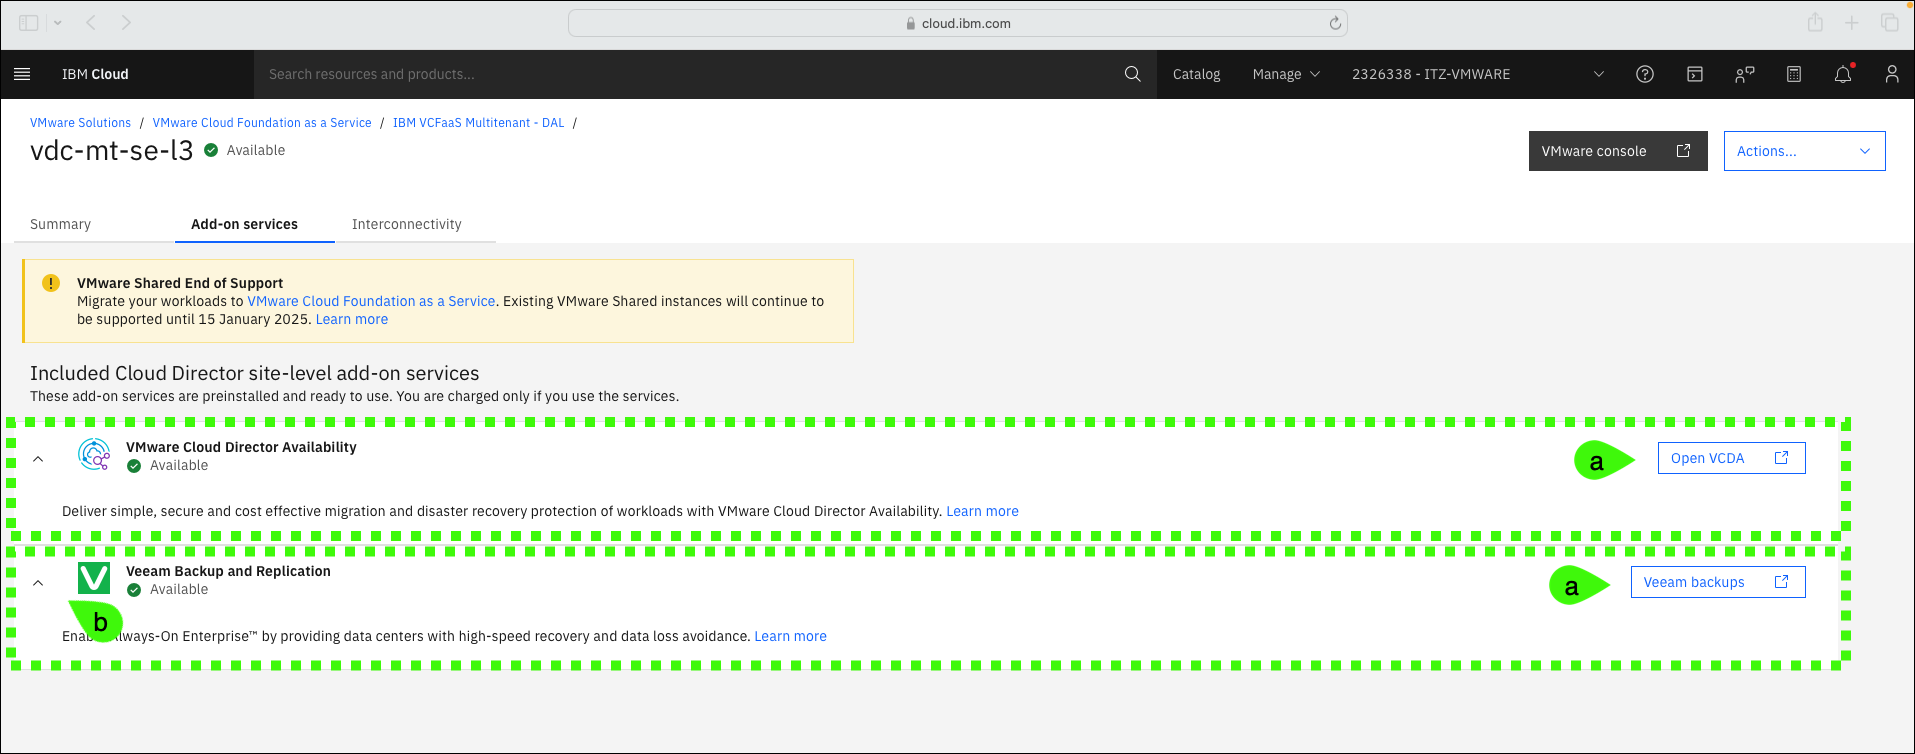1915x754 pixels.
Task: Select the Add-on services tab
Action: 244,224
